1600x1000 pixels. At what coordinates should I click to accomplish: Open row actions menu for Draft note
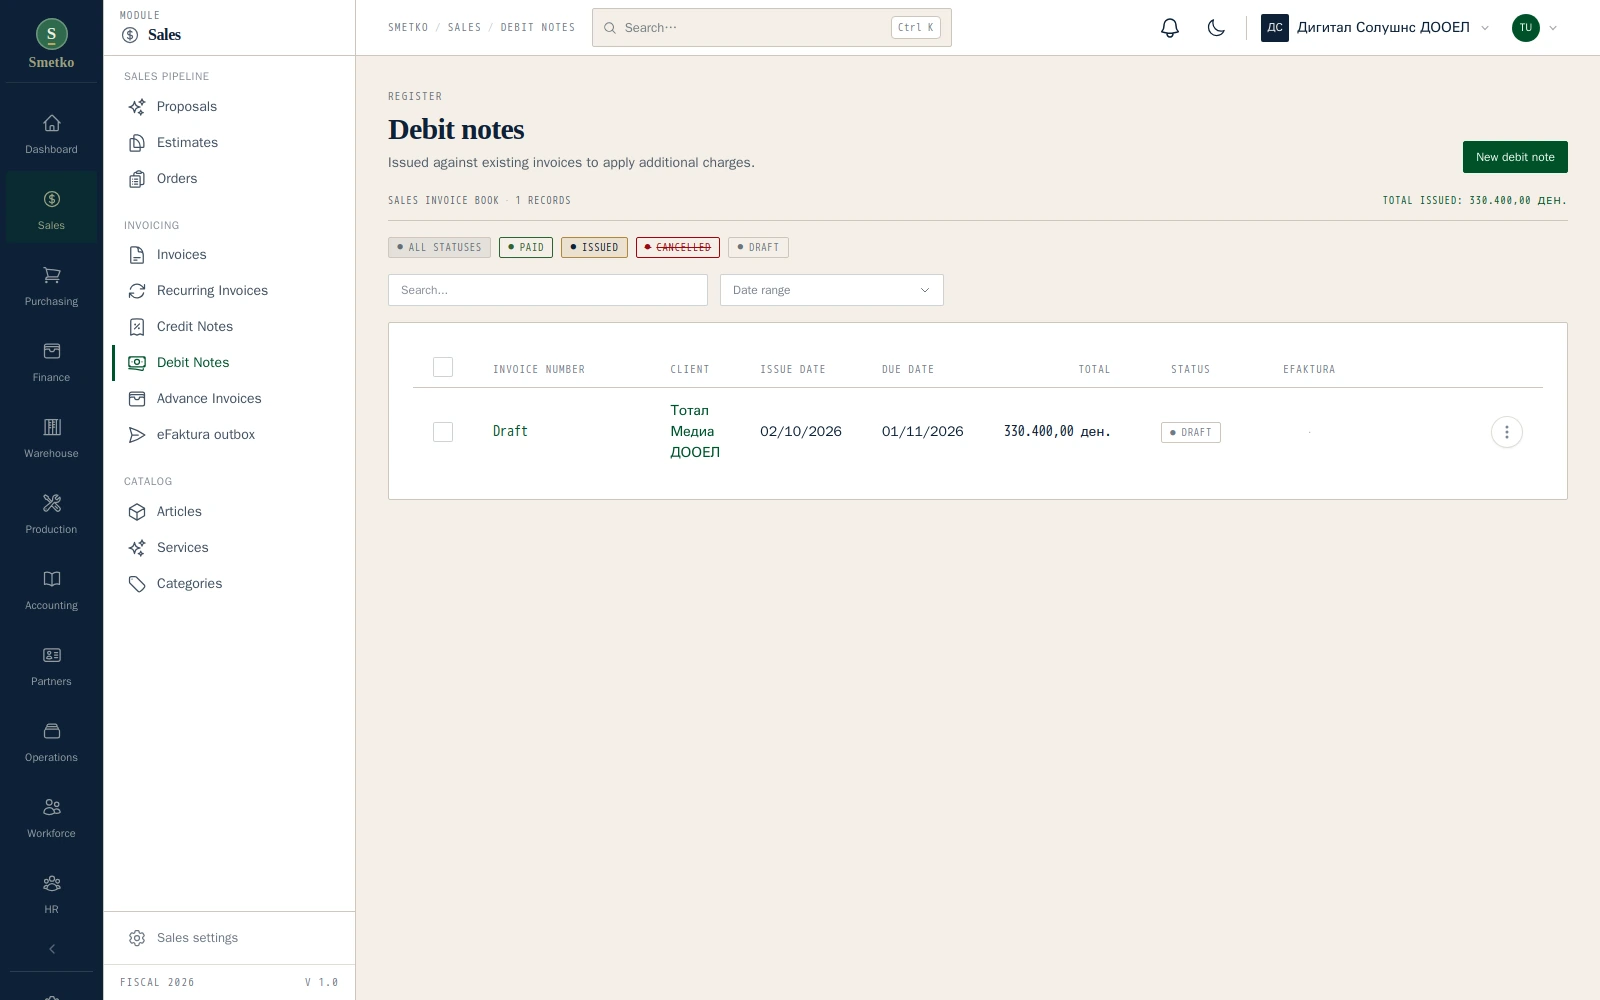pos(1506,432)
